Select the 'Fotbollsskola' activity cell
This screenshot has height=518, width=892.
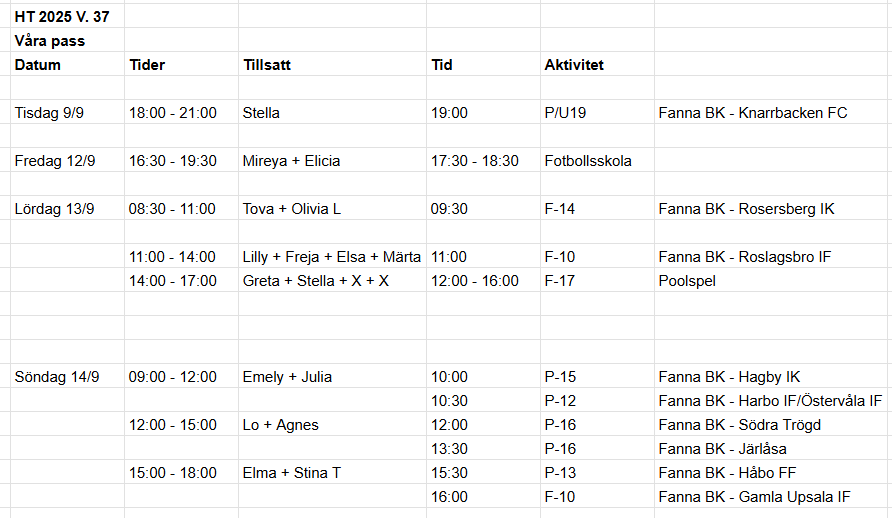point(588,161)
